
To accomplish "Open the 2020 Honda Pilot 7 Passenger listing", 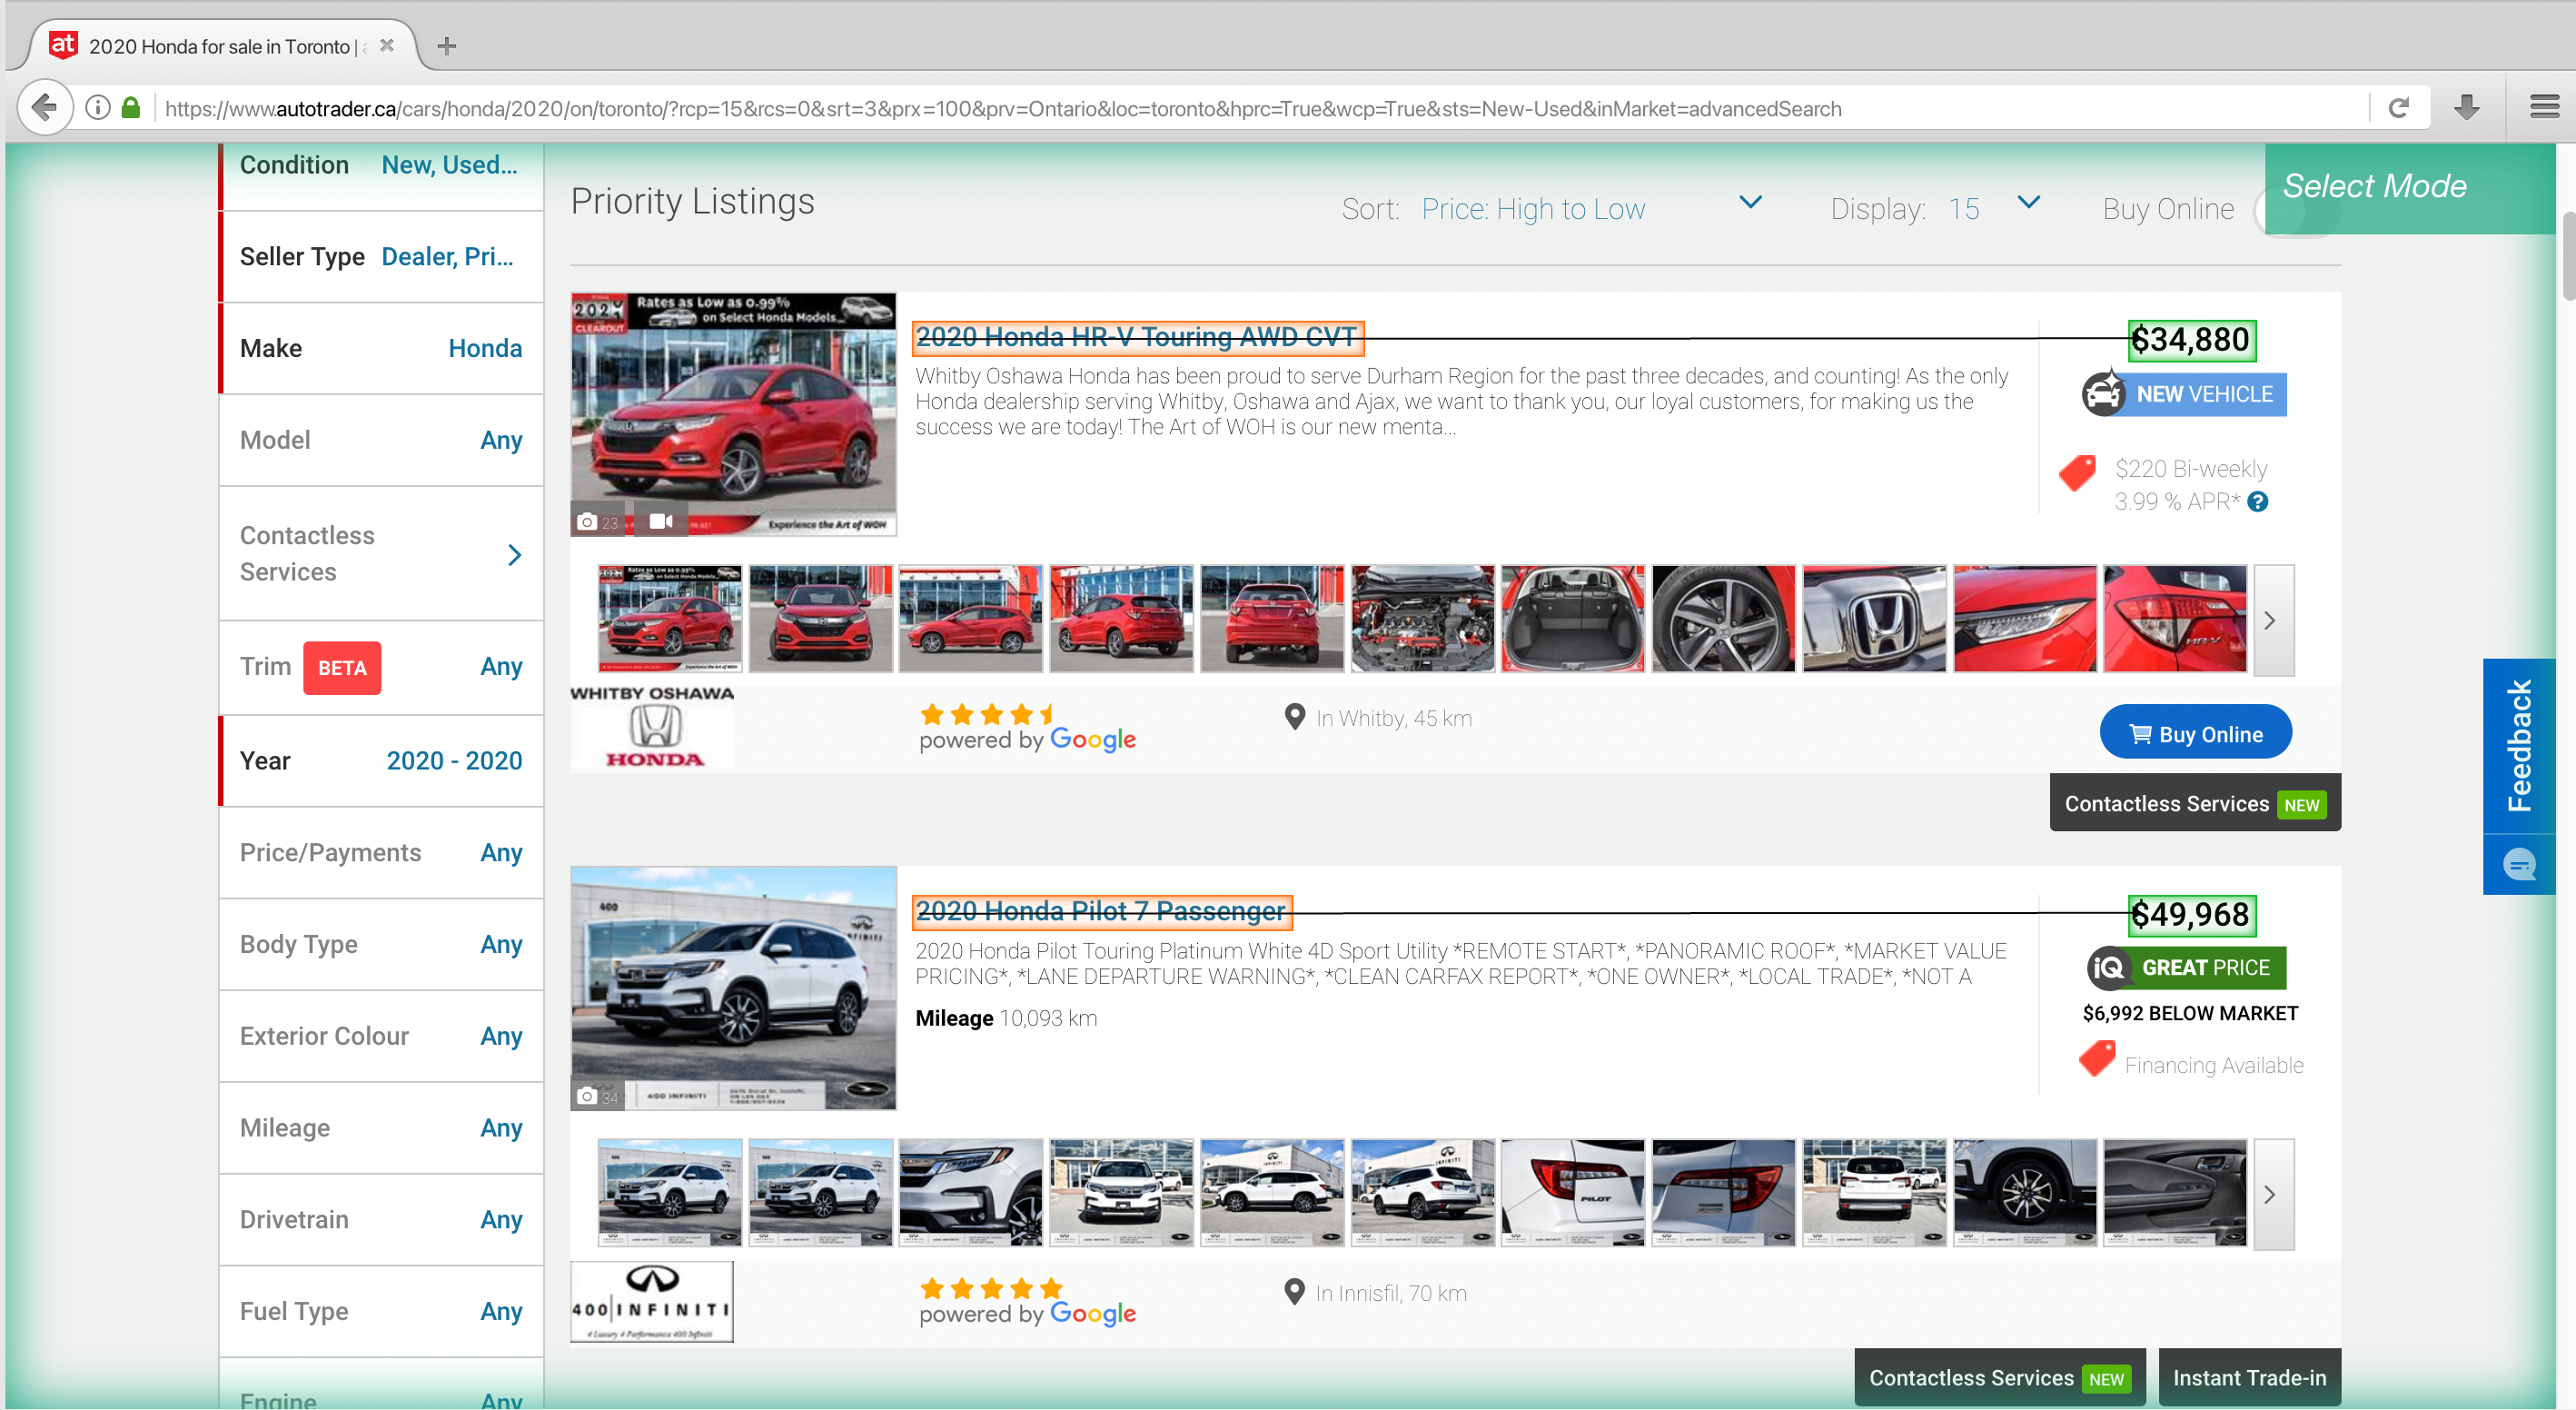I will tap(1101, 911).
